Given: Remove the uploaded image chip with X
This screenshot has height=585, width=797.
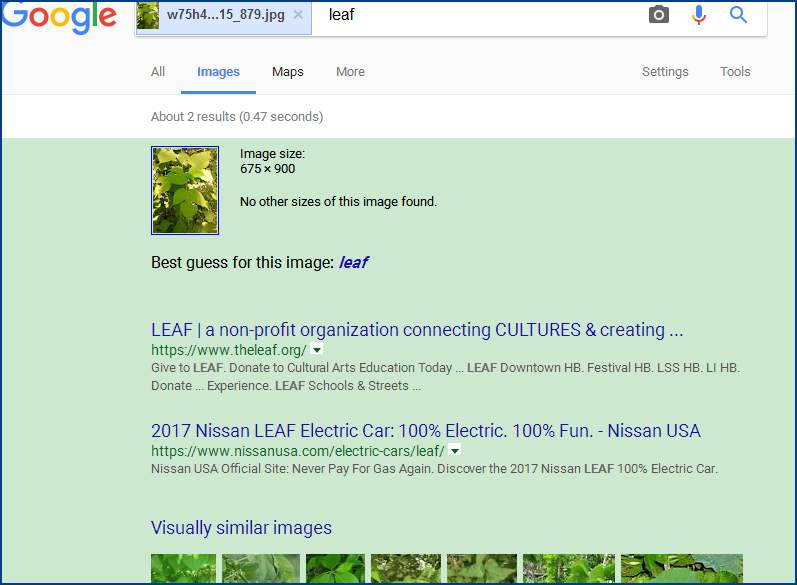Looking at the screenshot, I should pos(298,15).
